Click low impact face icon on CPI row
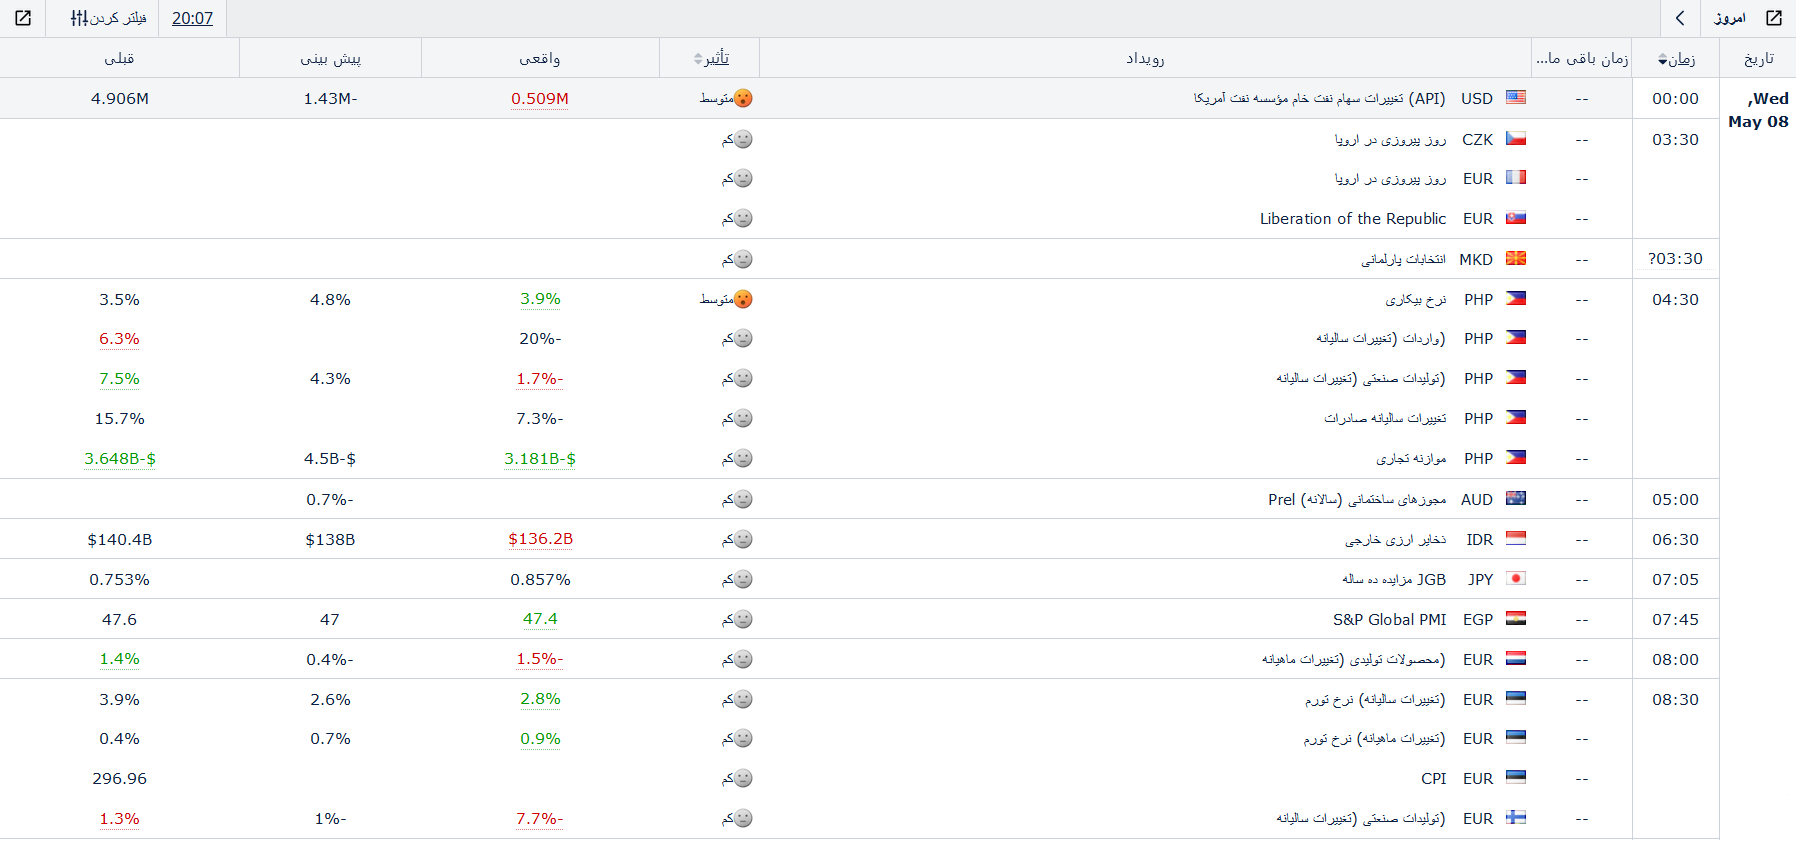Viewport: 1803px width, 841px height. tap(743, 778)
